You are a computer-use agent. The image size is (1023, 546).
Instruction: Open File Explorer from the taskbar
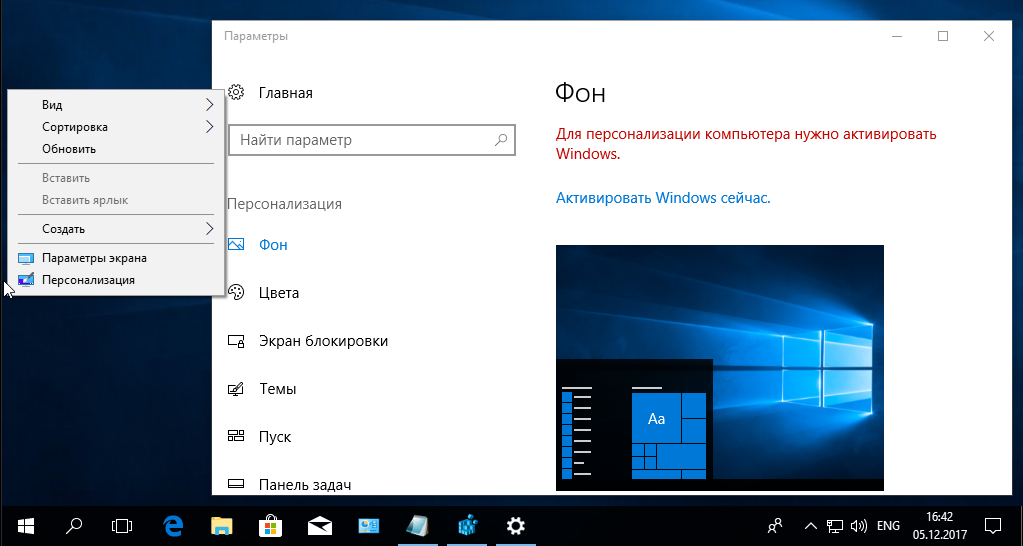(221, 525)
